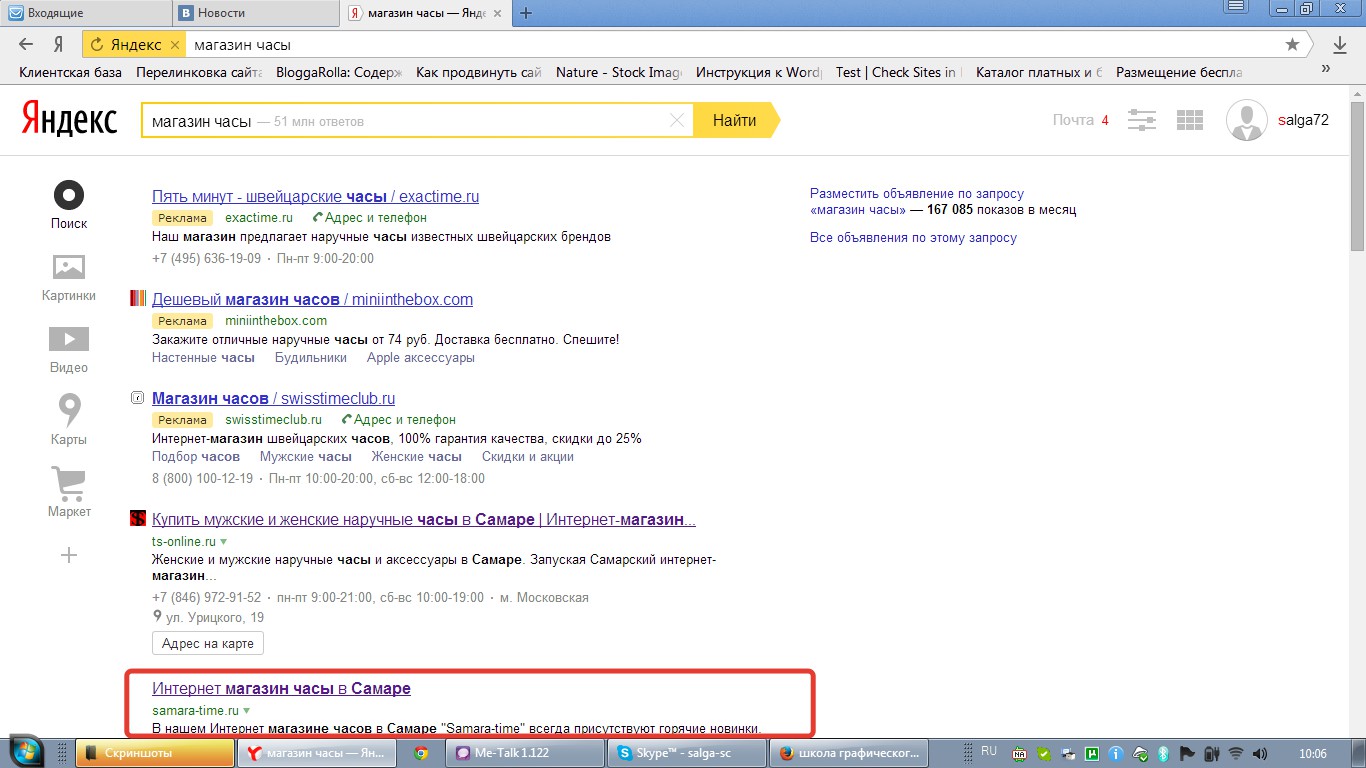
Task: Open the 'Apple аксессуары' sitelink
Action: (421, 357)
